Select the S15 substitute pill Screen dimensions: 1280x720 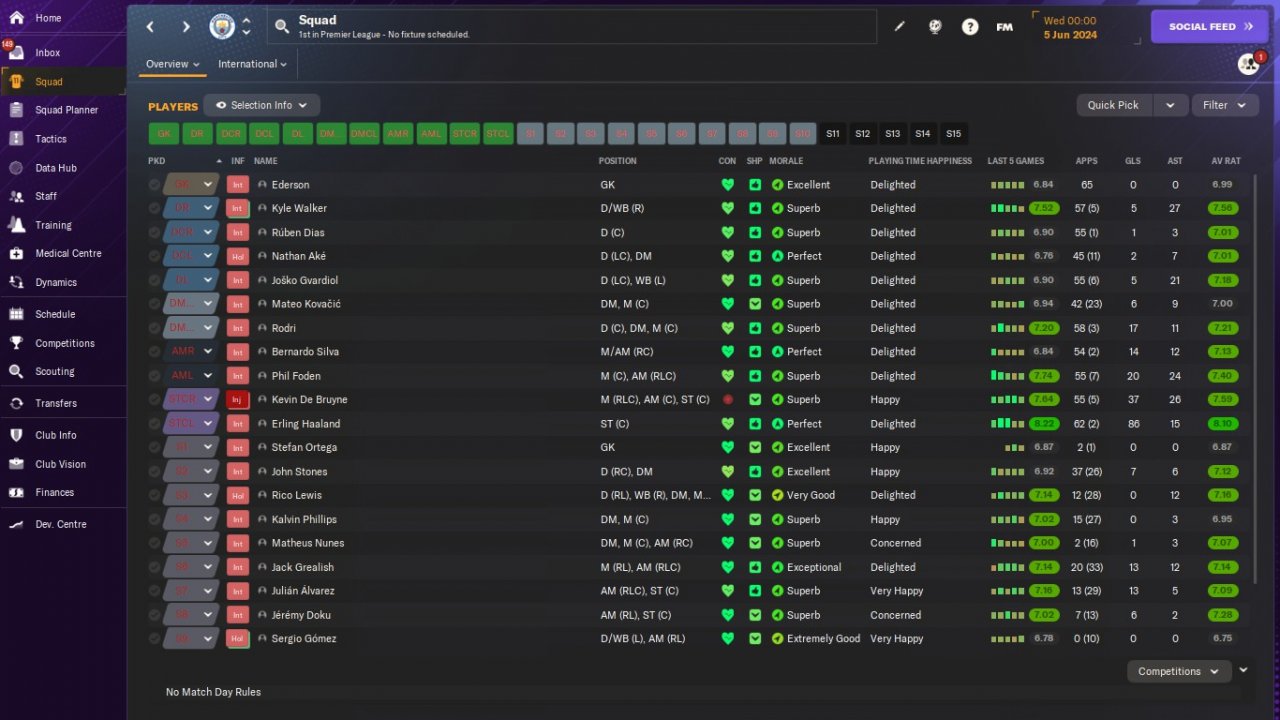pos(954,134)
